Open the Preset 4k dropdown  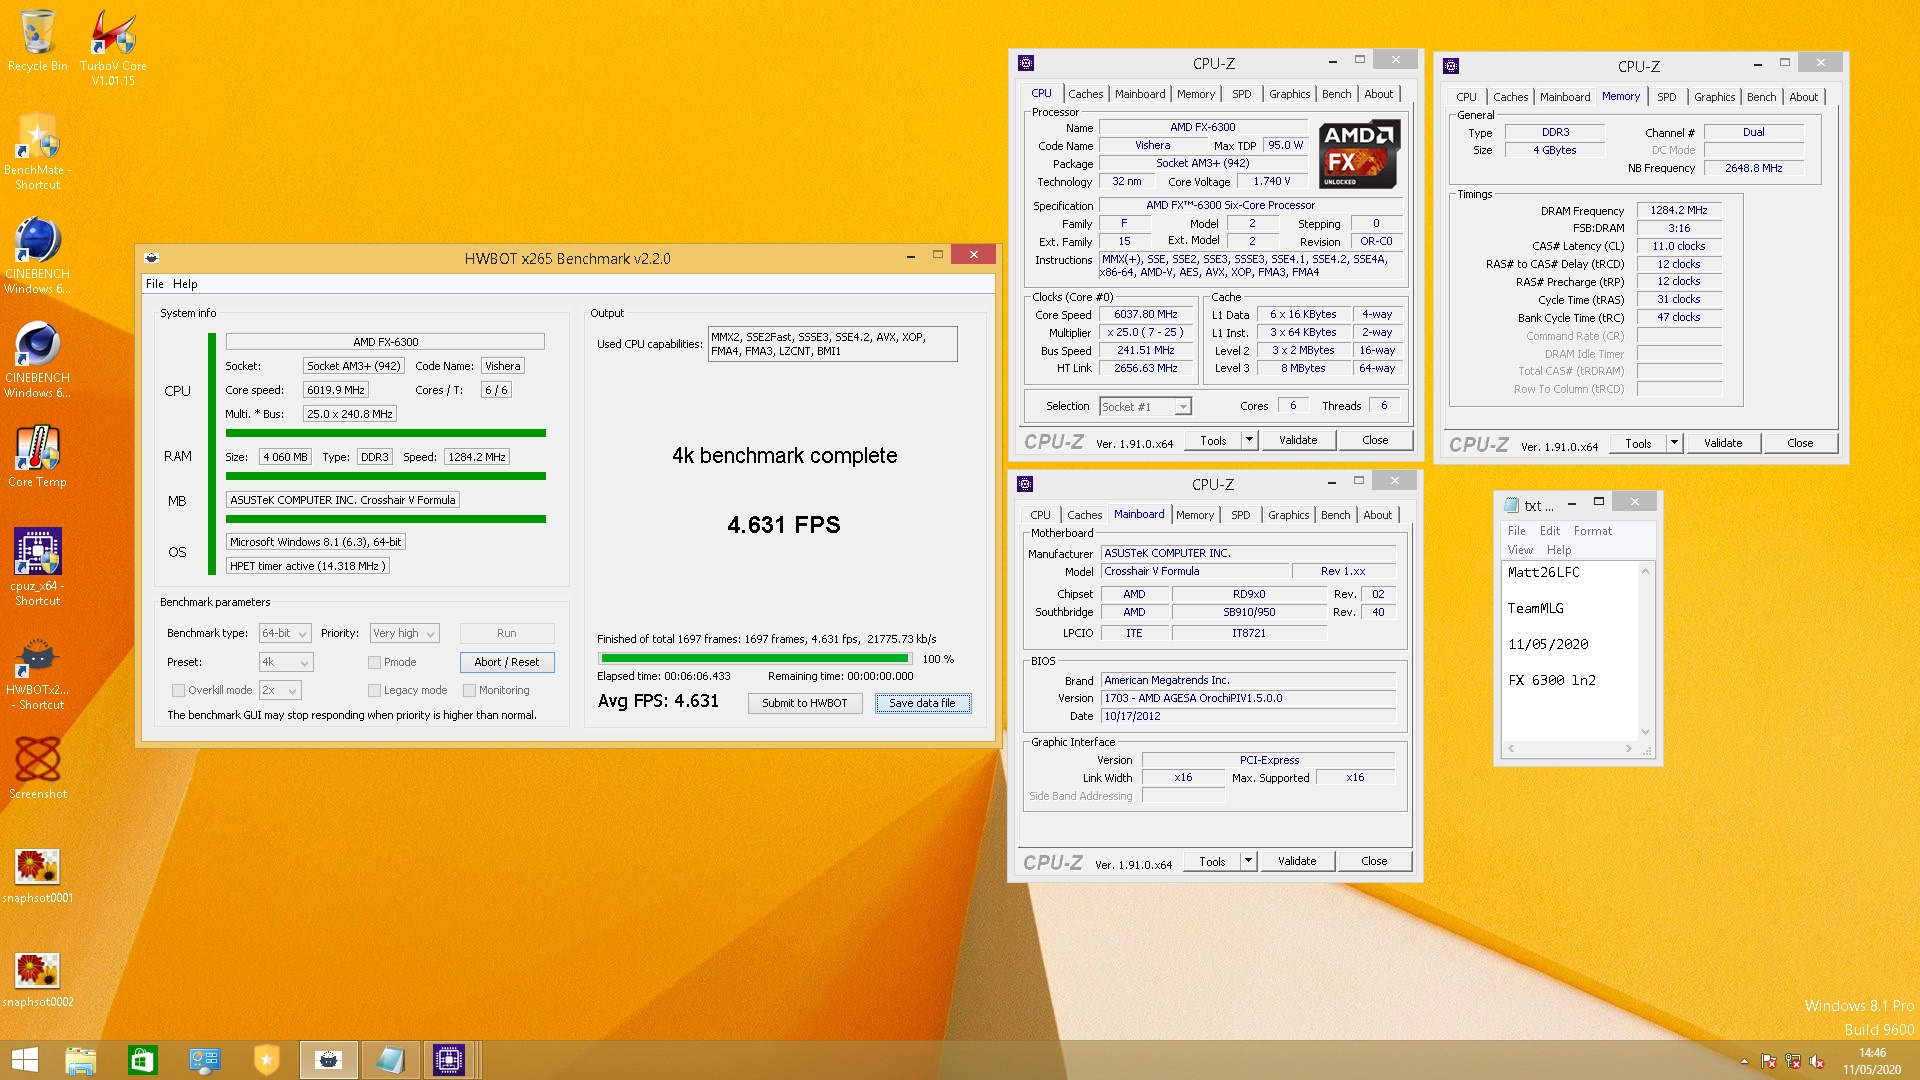285,662
